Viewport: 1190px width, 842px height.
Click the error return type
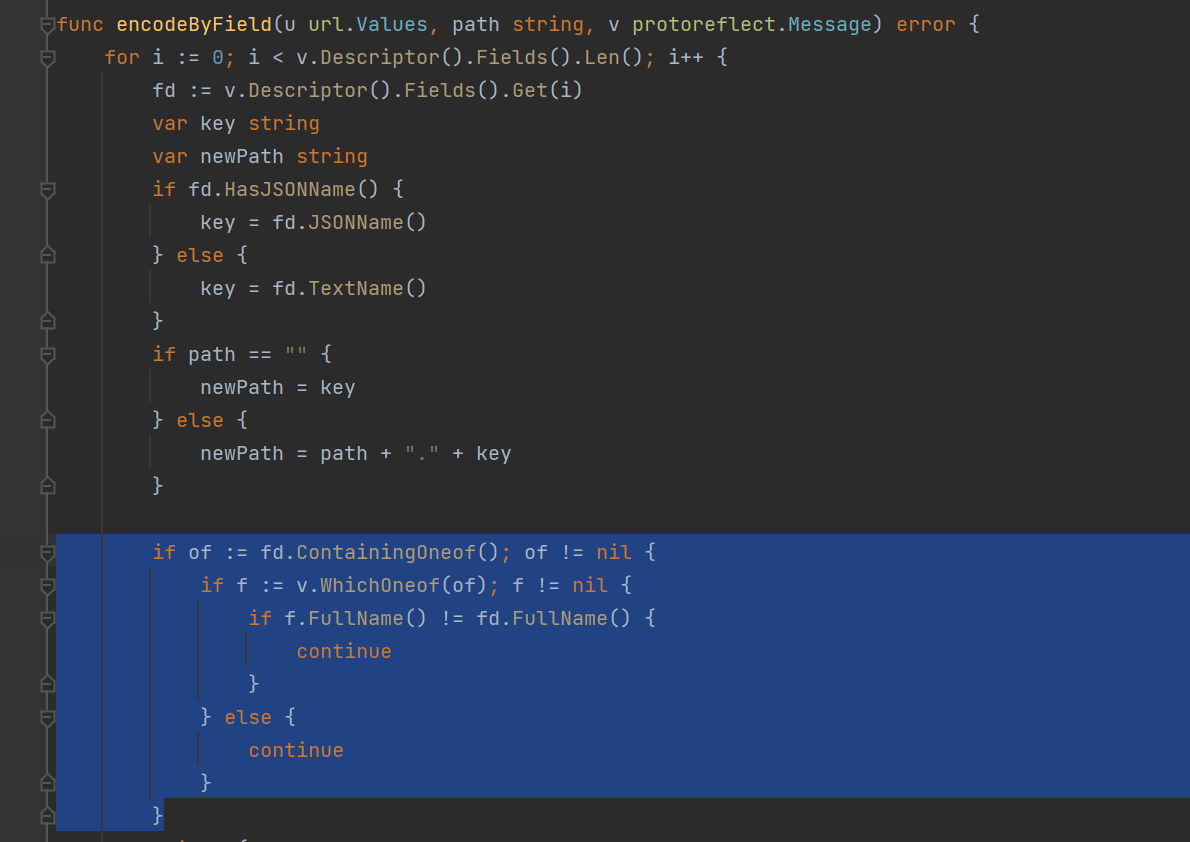(x=925, y=25)
